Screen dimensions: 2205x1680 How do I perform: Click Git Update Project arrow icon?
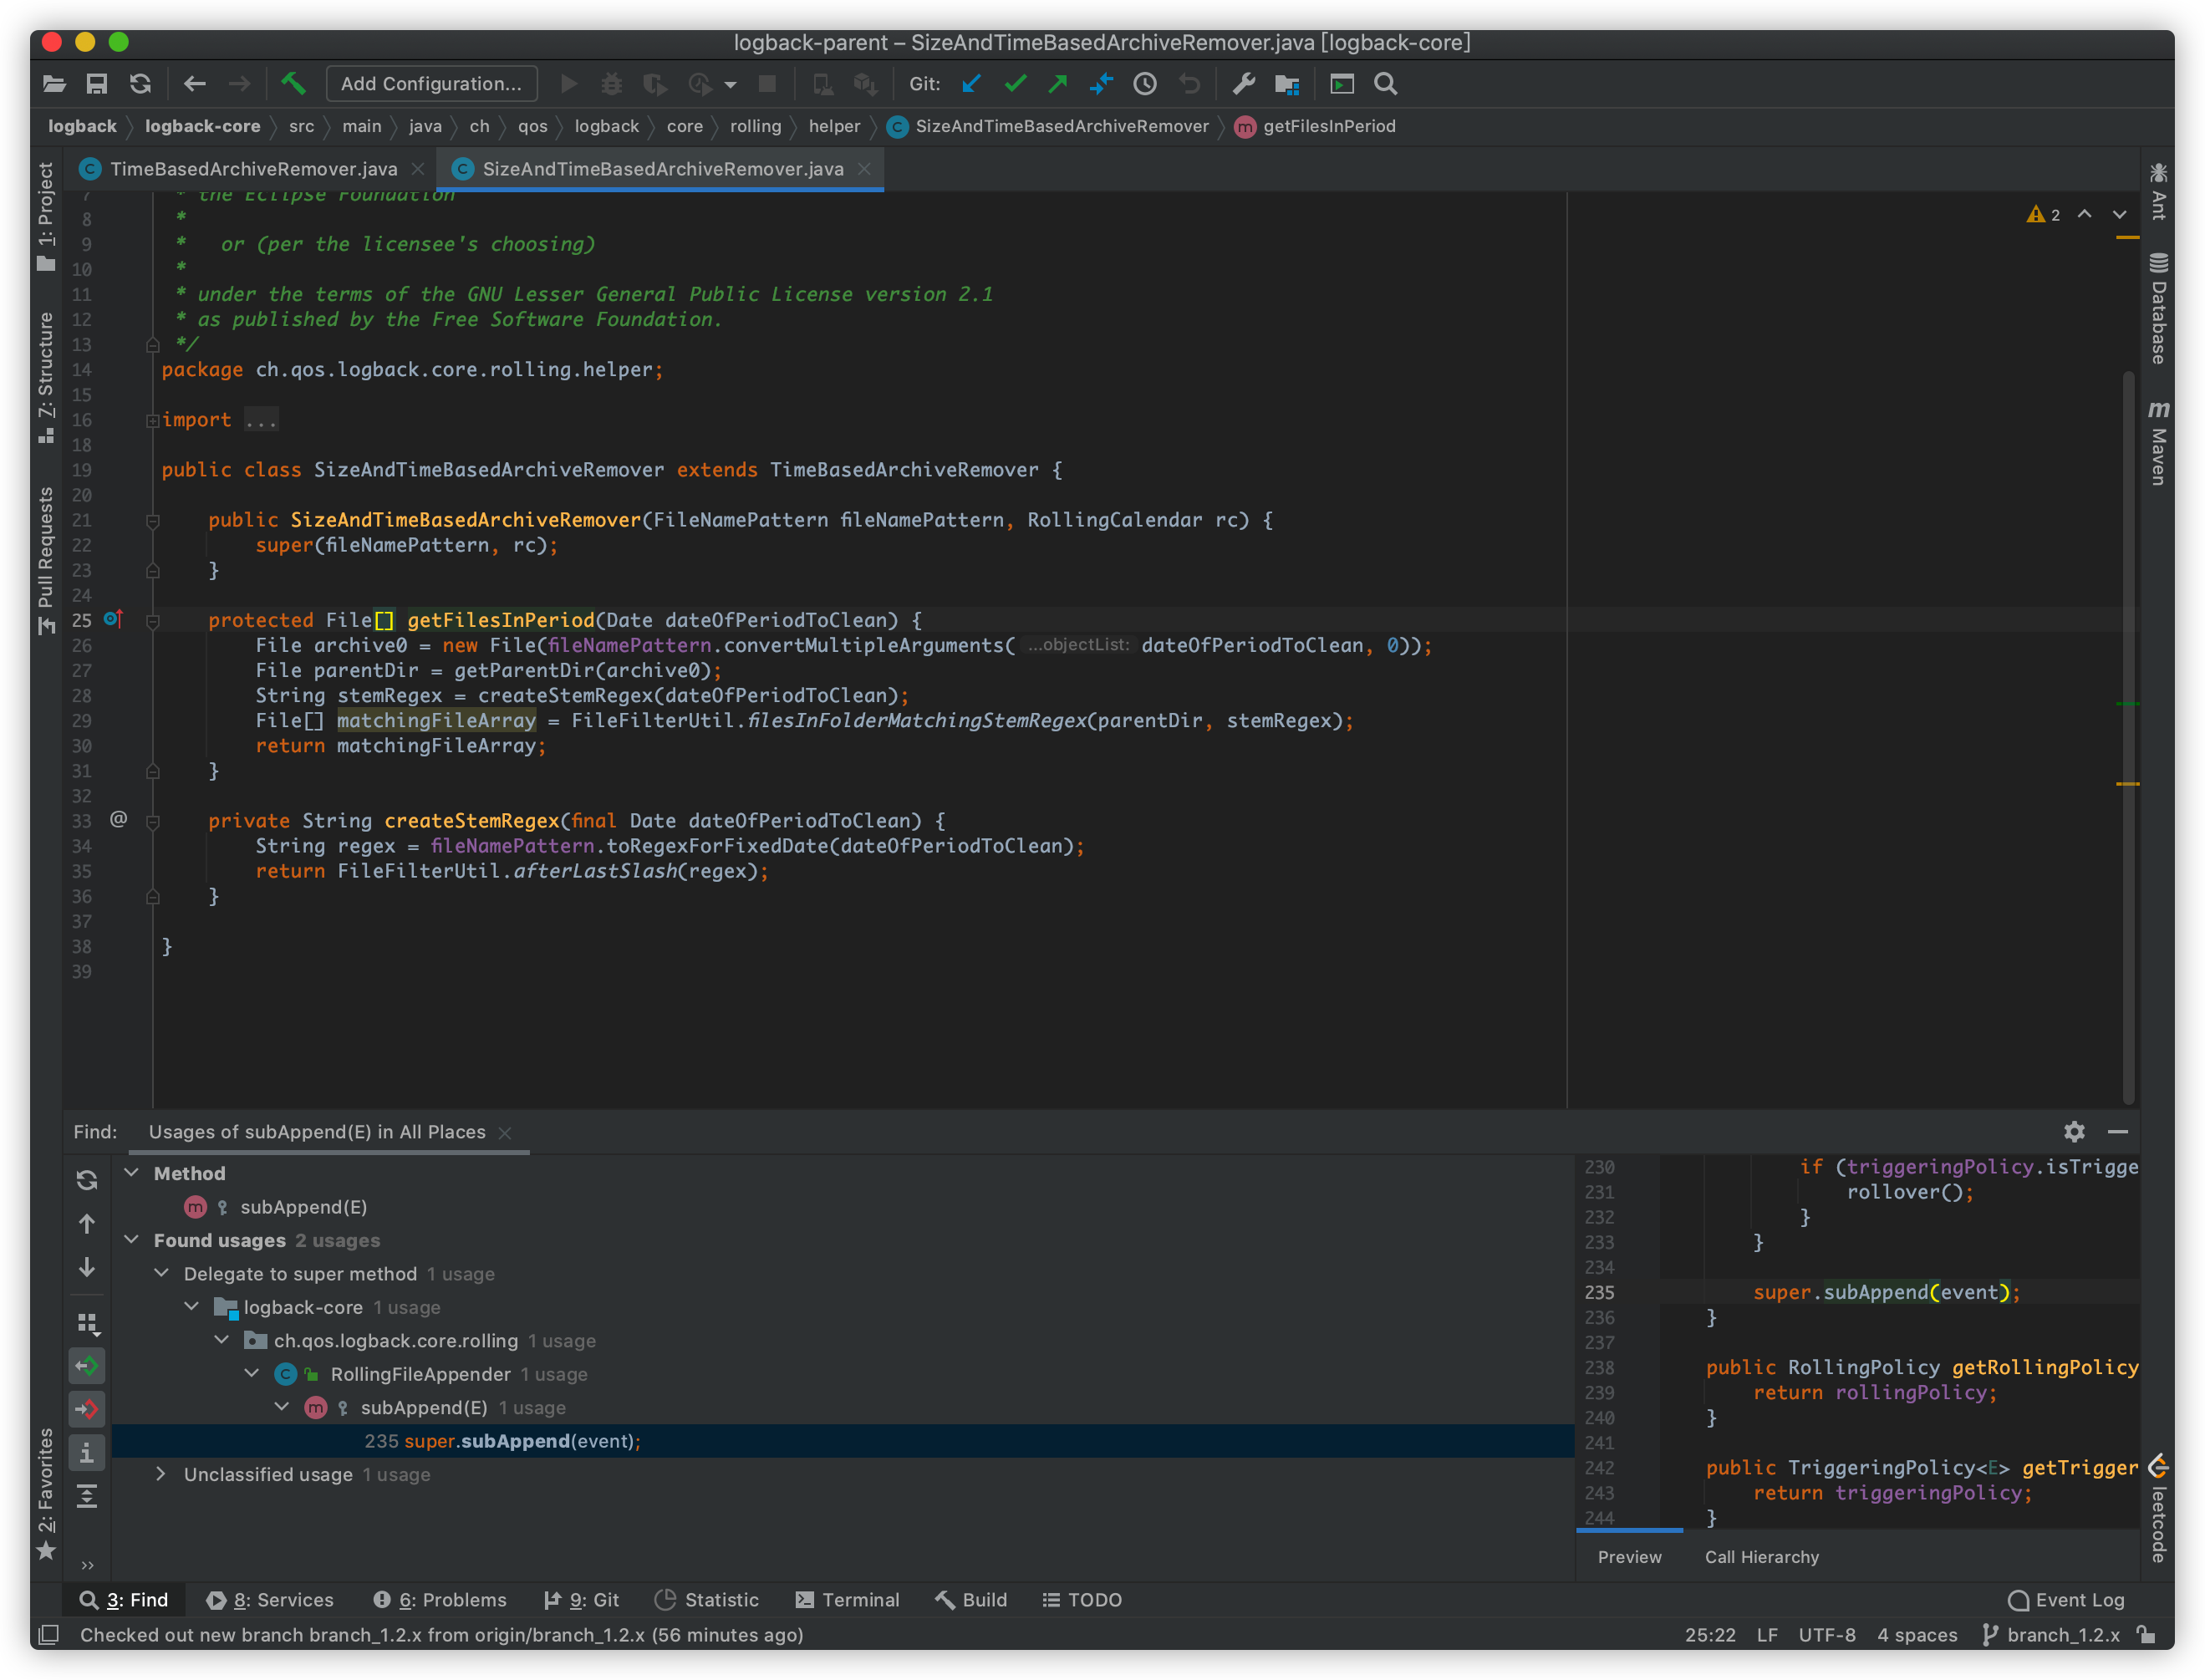(971, 84)
